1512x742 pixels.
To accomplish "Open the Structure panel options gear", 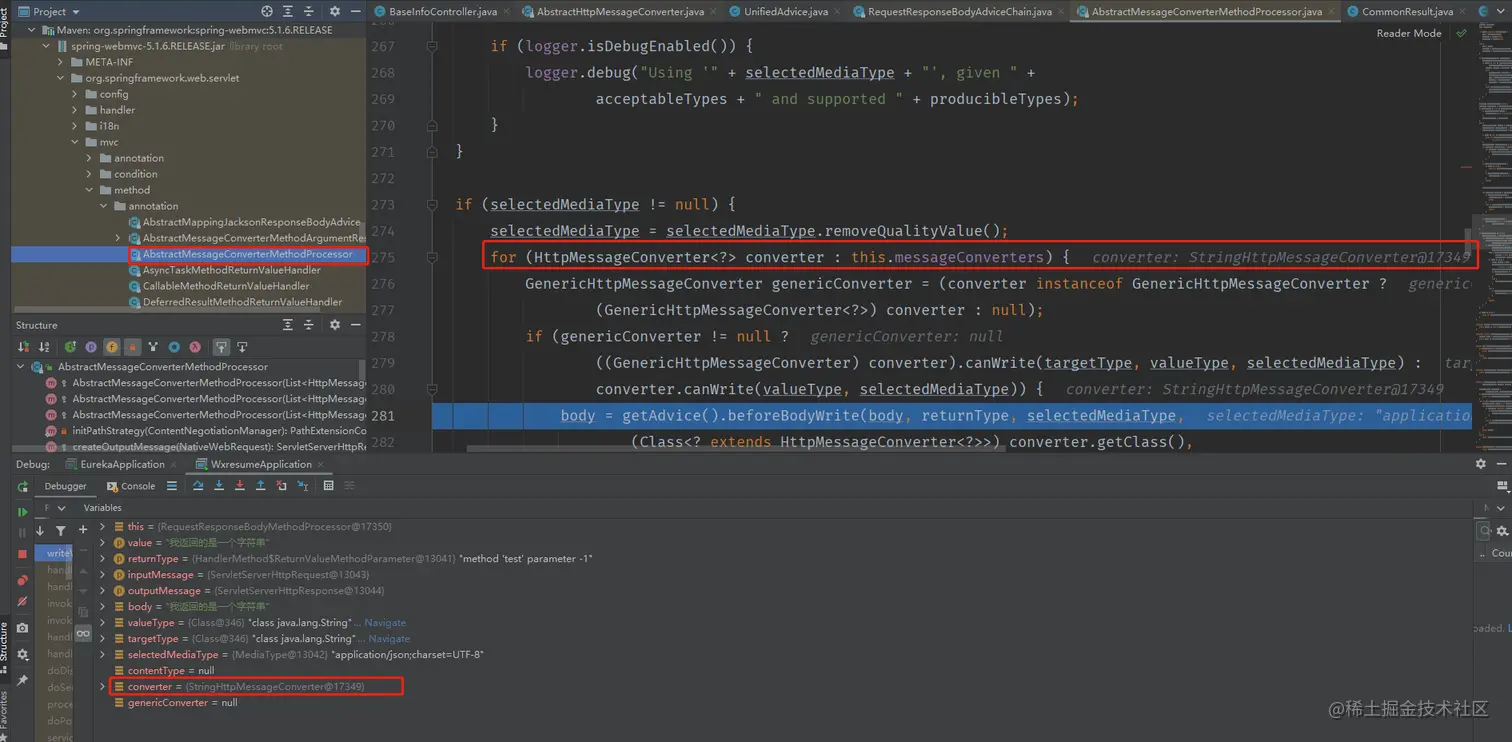I will tap(335, 325).
